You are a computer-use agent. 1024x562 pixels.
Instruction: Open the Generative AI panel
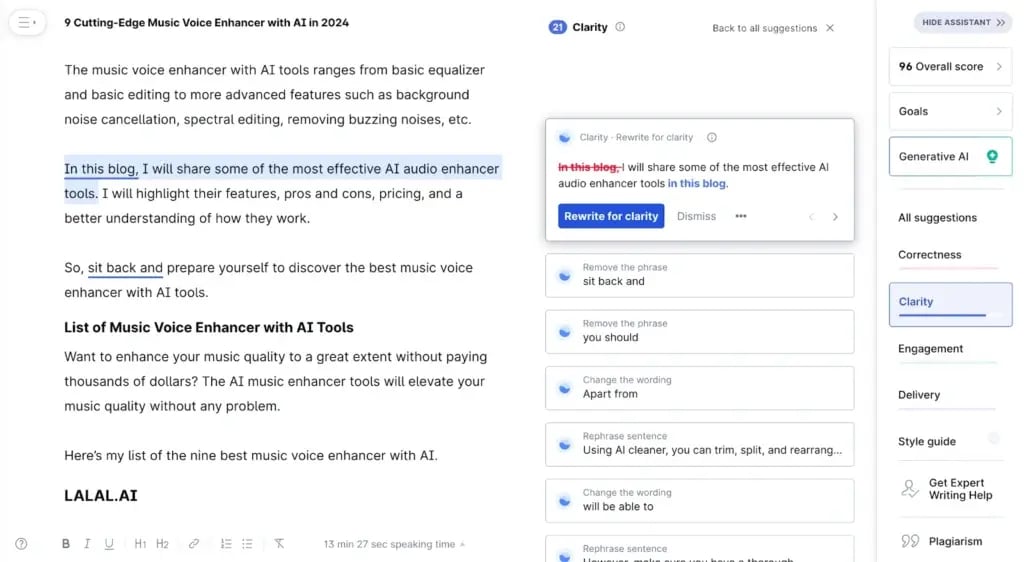point(950,157)
